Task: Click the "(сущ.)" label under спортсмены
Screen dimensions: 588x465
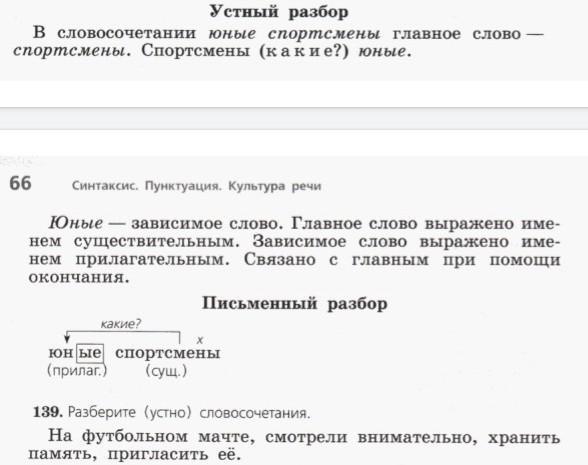Action: pos(166,371)
